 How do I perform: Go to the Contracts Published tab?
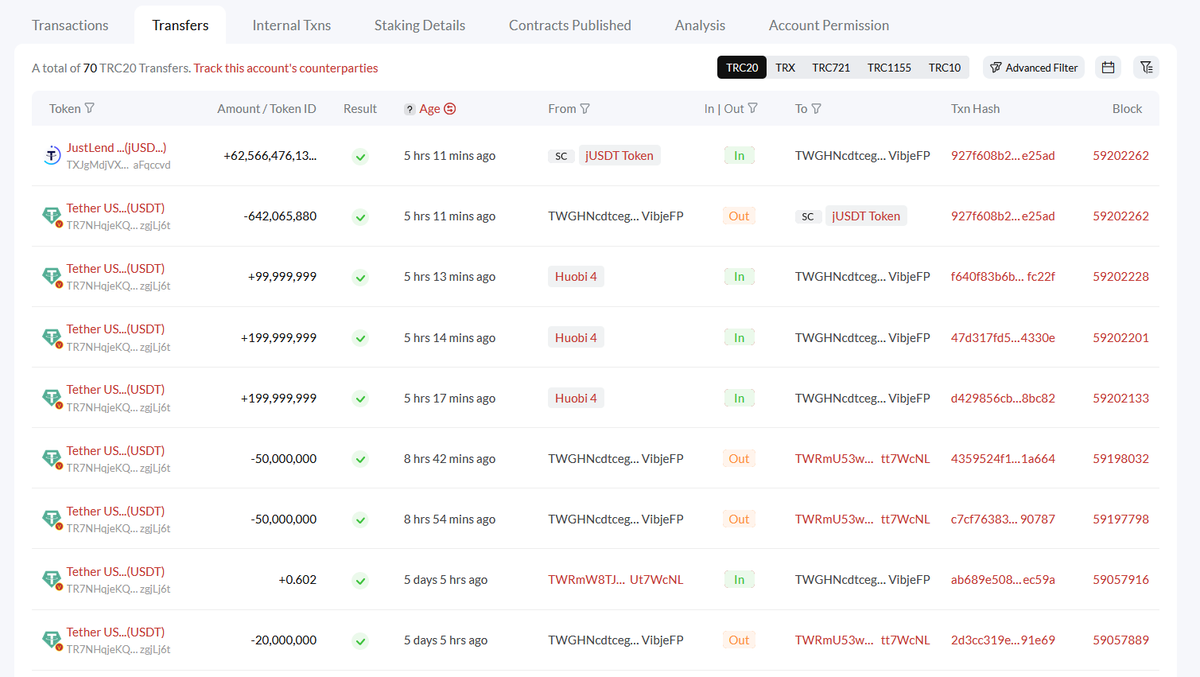[570, 25]
